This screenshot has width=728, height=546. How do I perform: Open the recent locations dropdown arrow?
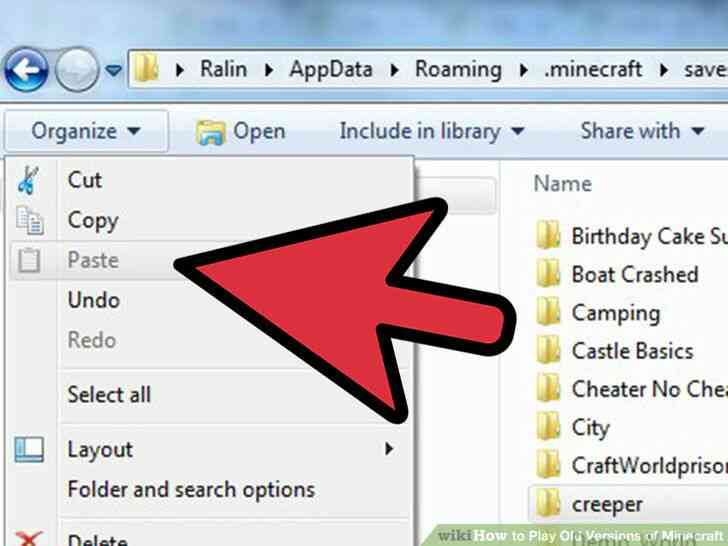(113, 71)
